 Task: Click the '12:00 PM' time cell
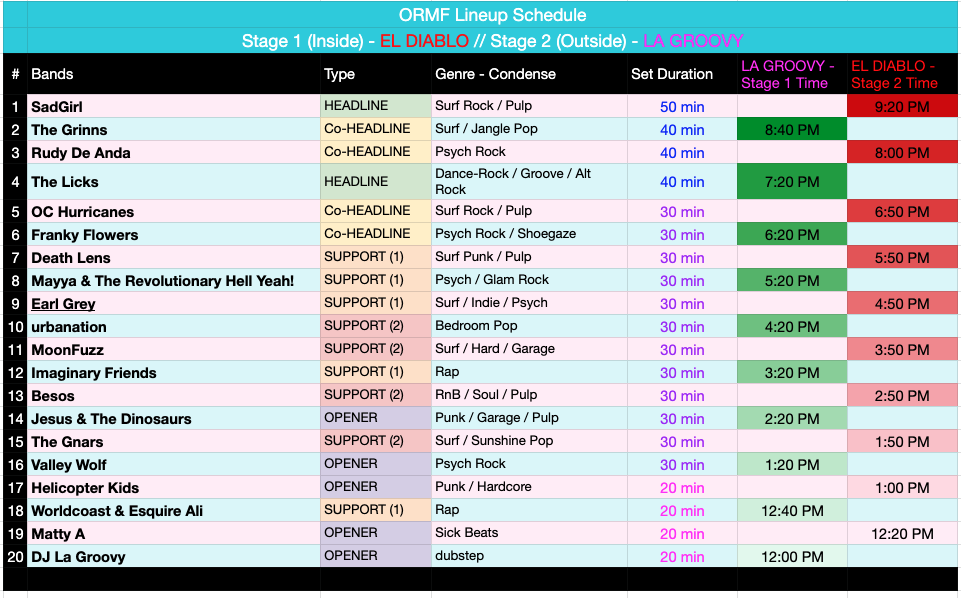pos(792,557)
